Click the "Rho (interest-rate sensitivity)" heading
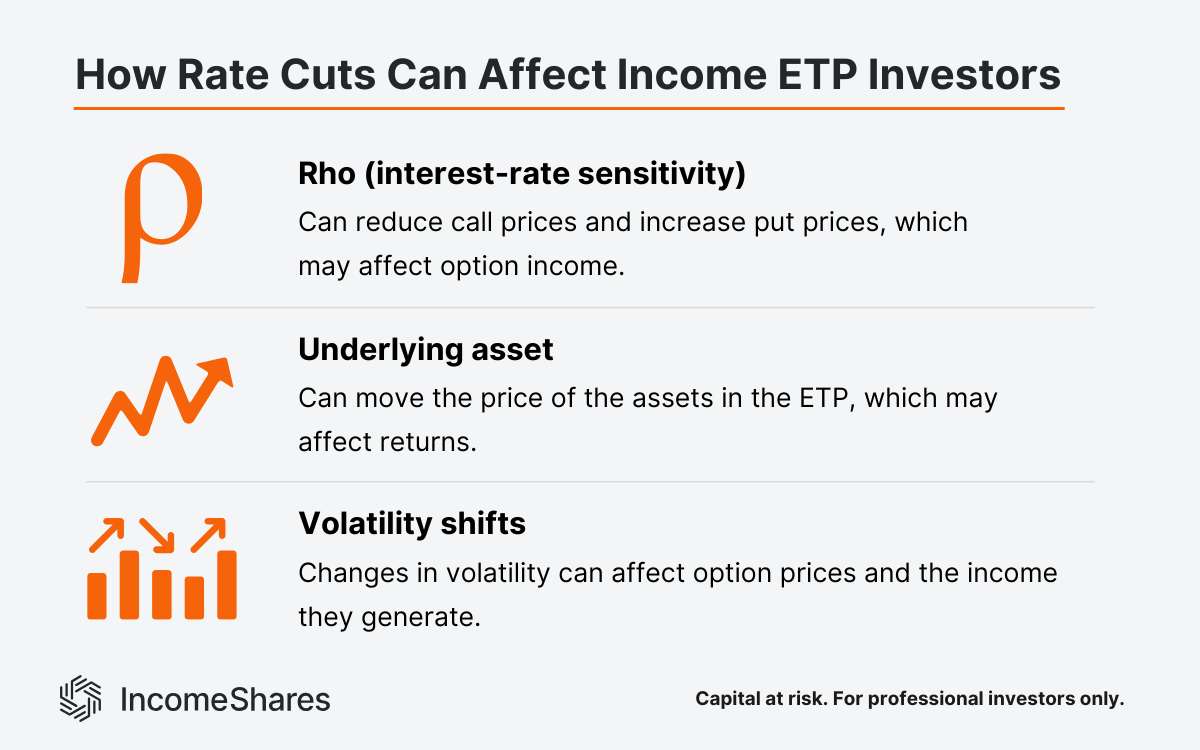1200x750 pixels. (x=522, y=174)
